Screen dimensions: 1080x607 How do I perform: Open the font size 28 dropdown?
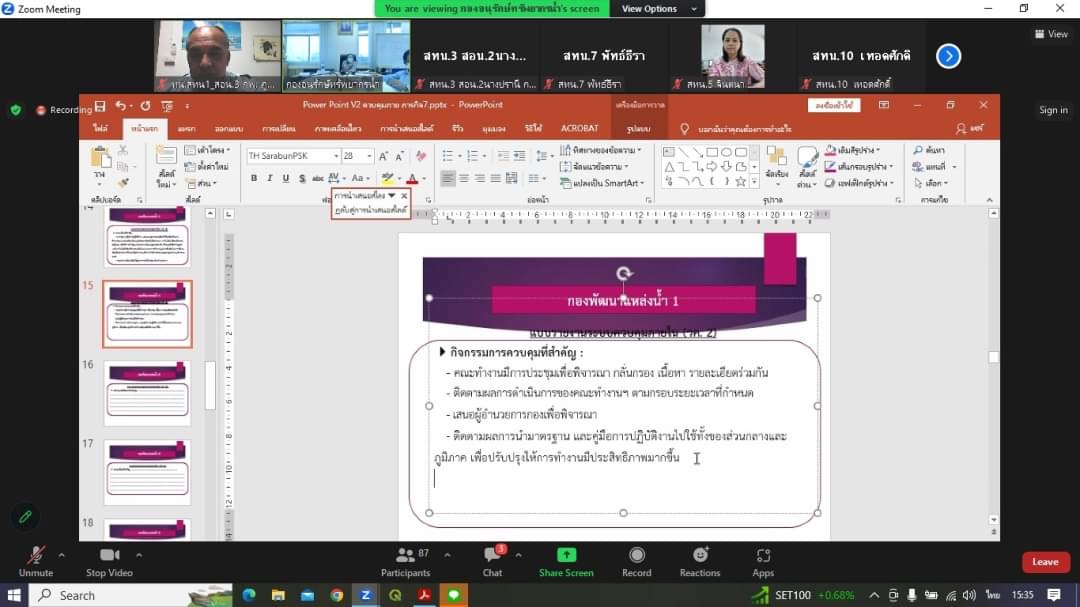click(x=369, y=156)
